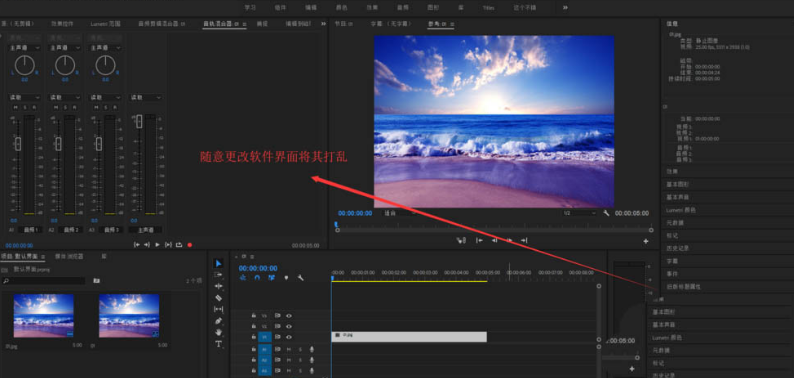Toggle loop playback in mixer transport
Image resolution: width=794 pixels, height=378 pixels.
point(179,245)
